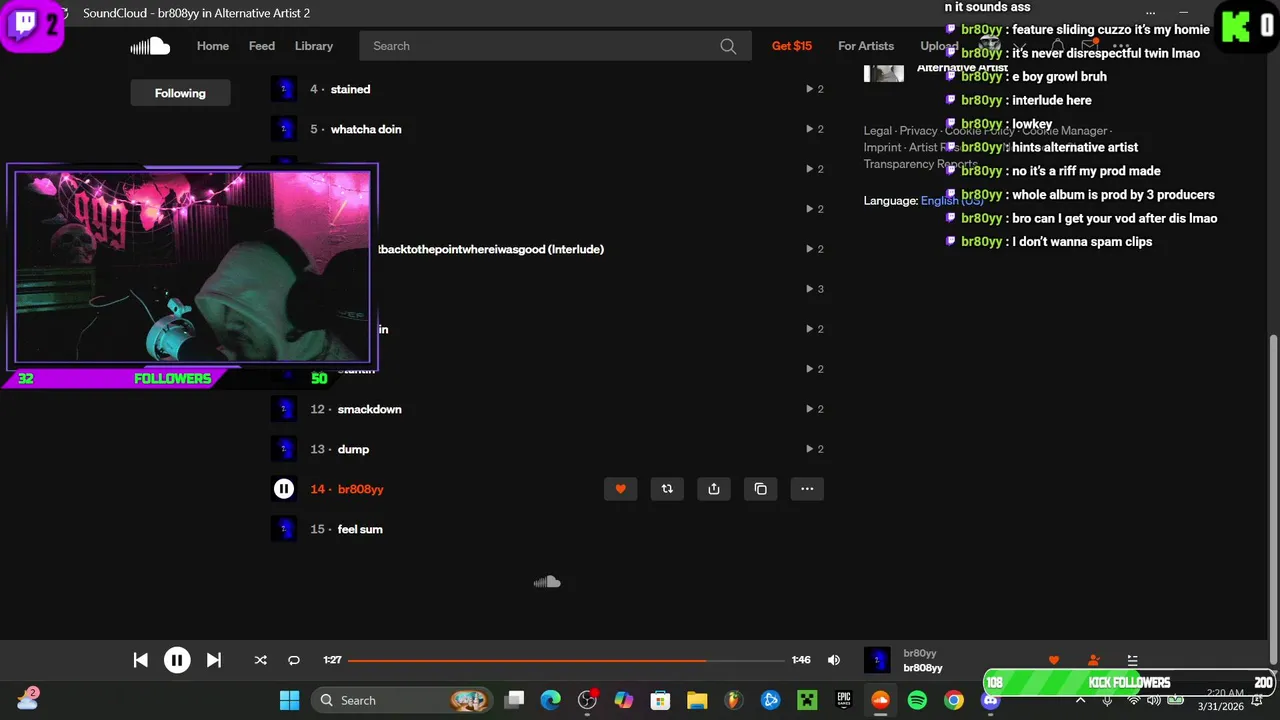Open the Library tab
The width and height of the screenshot is (1280, 720).
point(314,46)
